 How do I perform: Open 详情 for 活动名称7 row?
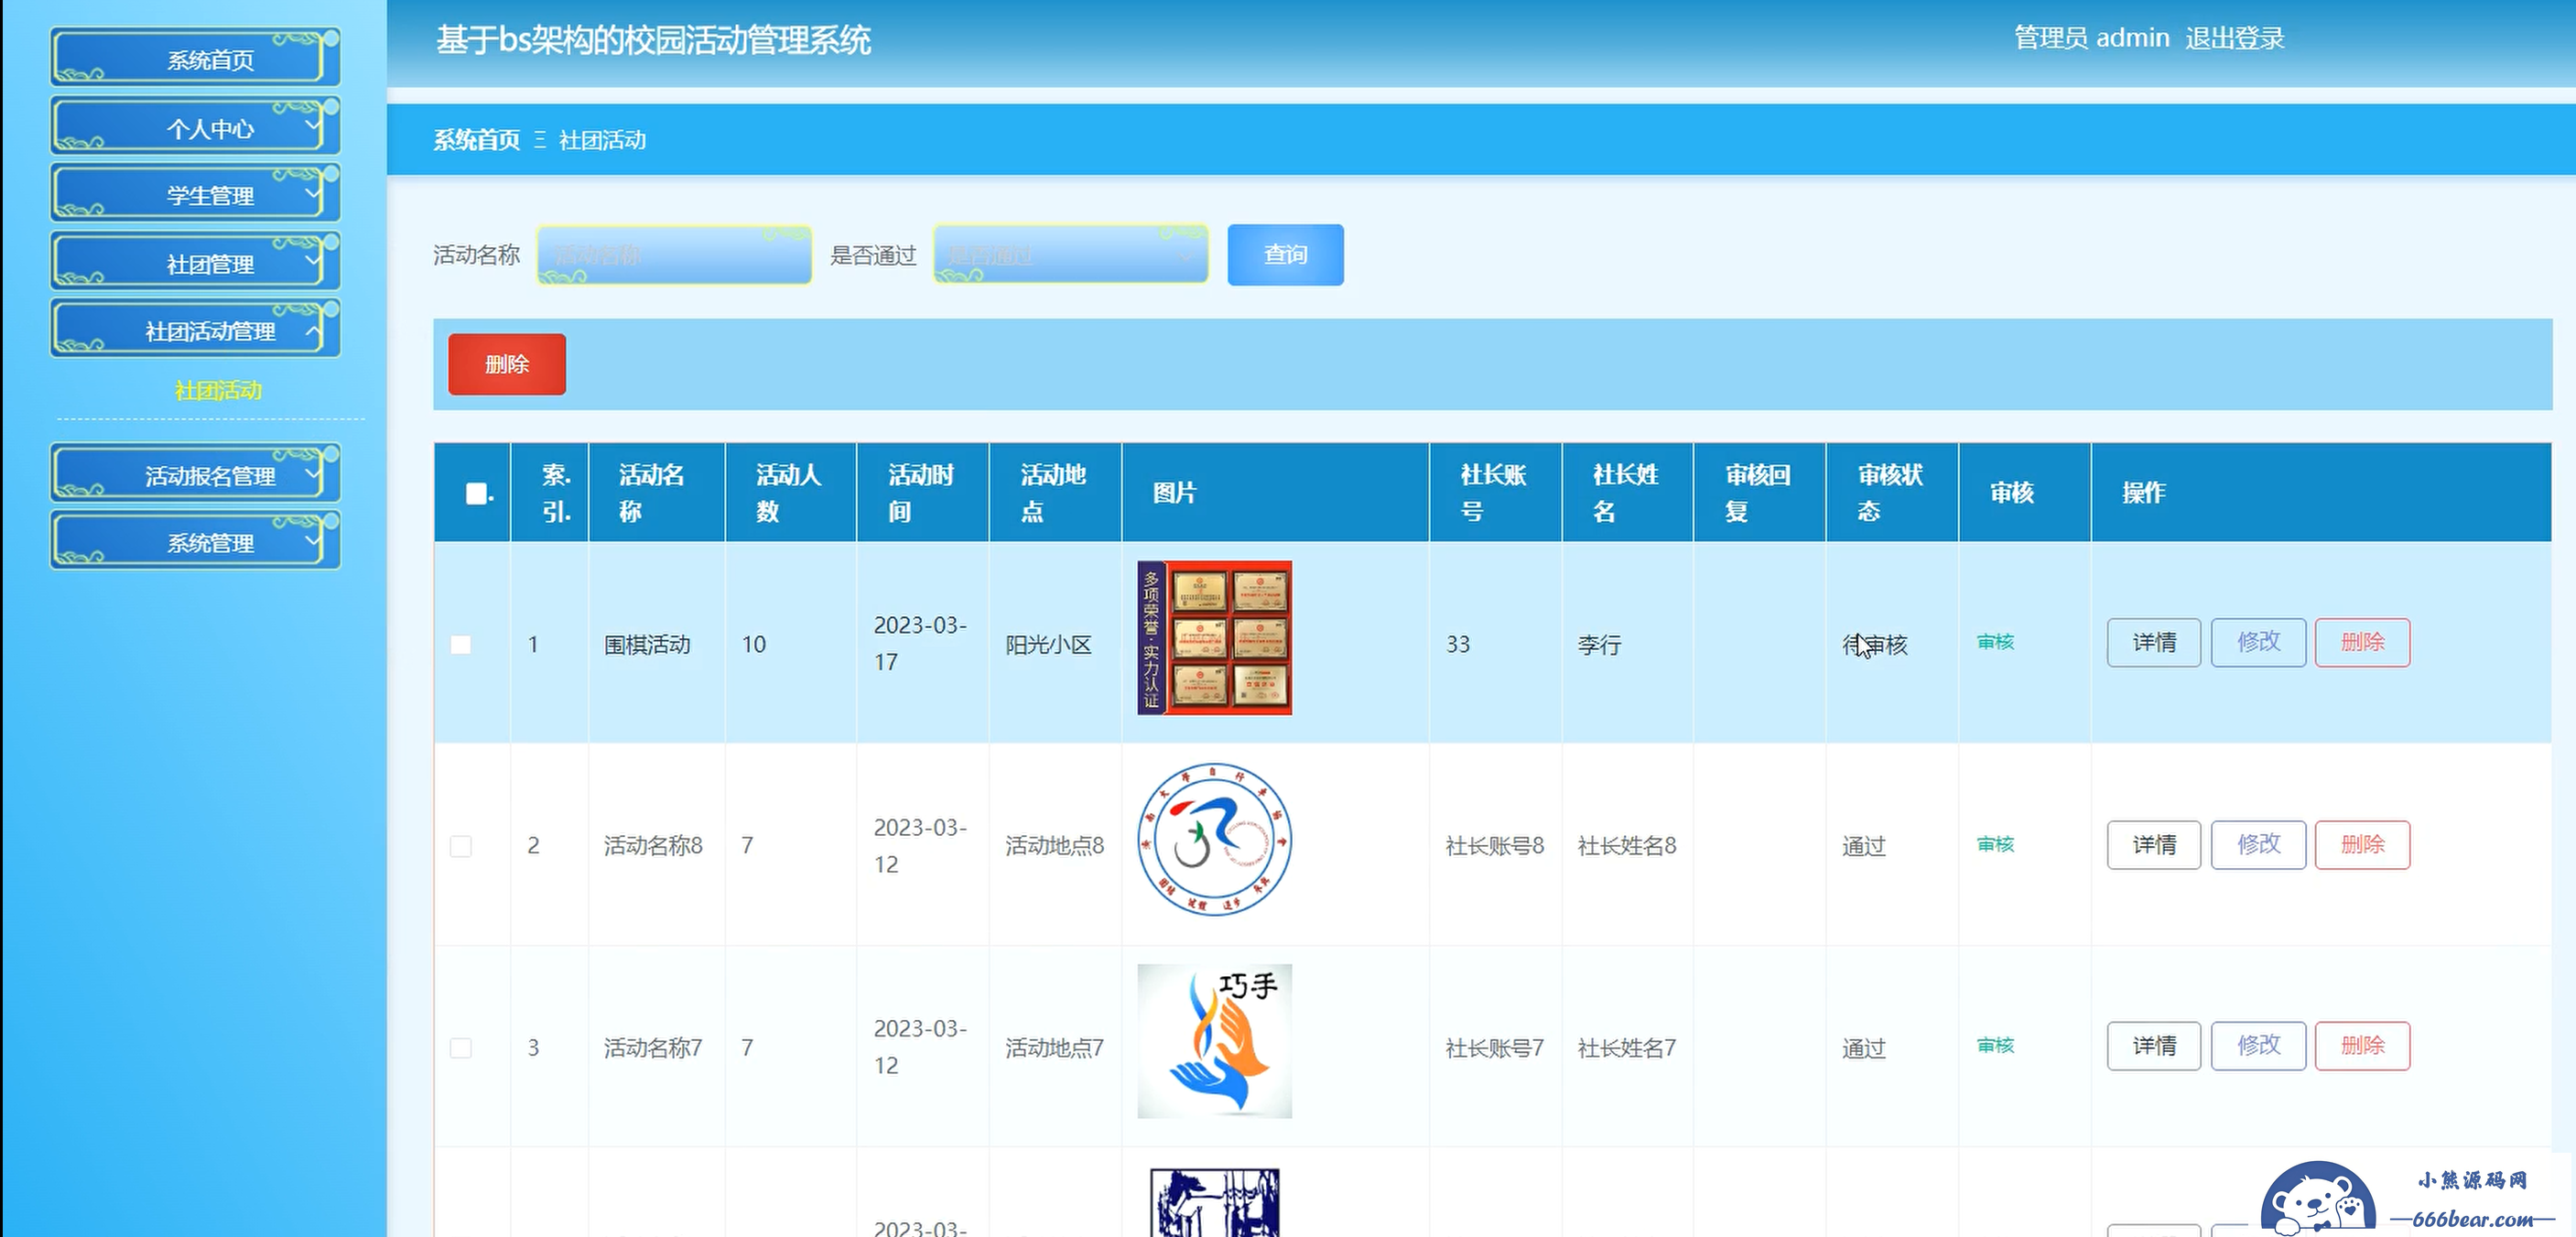coord(2154,1046)
